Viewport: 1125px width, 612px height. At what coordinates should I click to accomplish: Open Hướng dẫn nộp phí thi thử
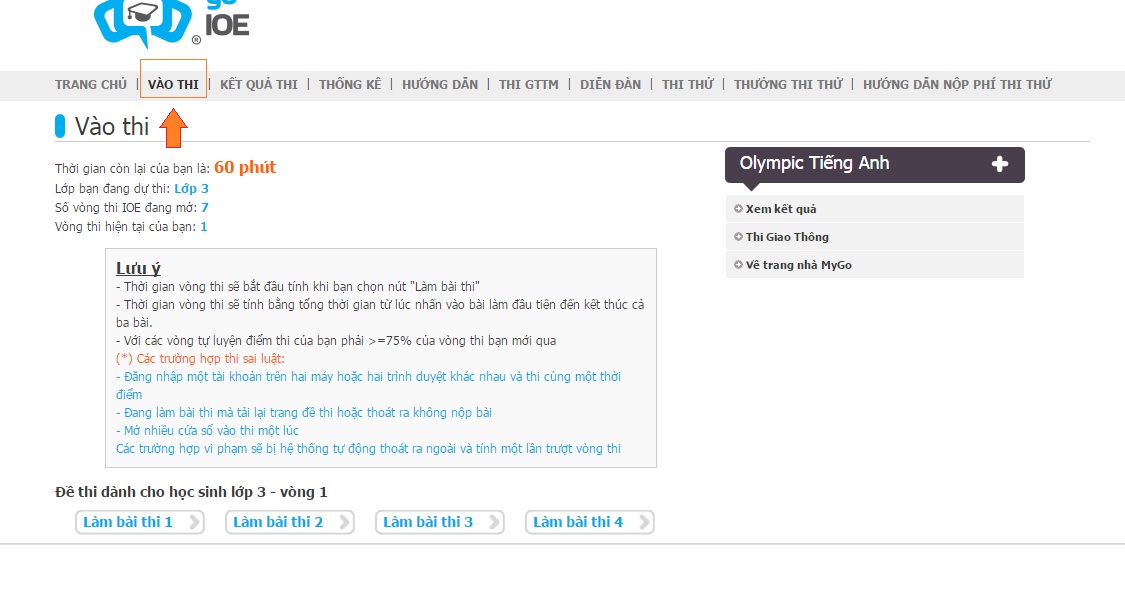coord(957,85)
